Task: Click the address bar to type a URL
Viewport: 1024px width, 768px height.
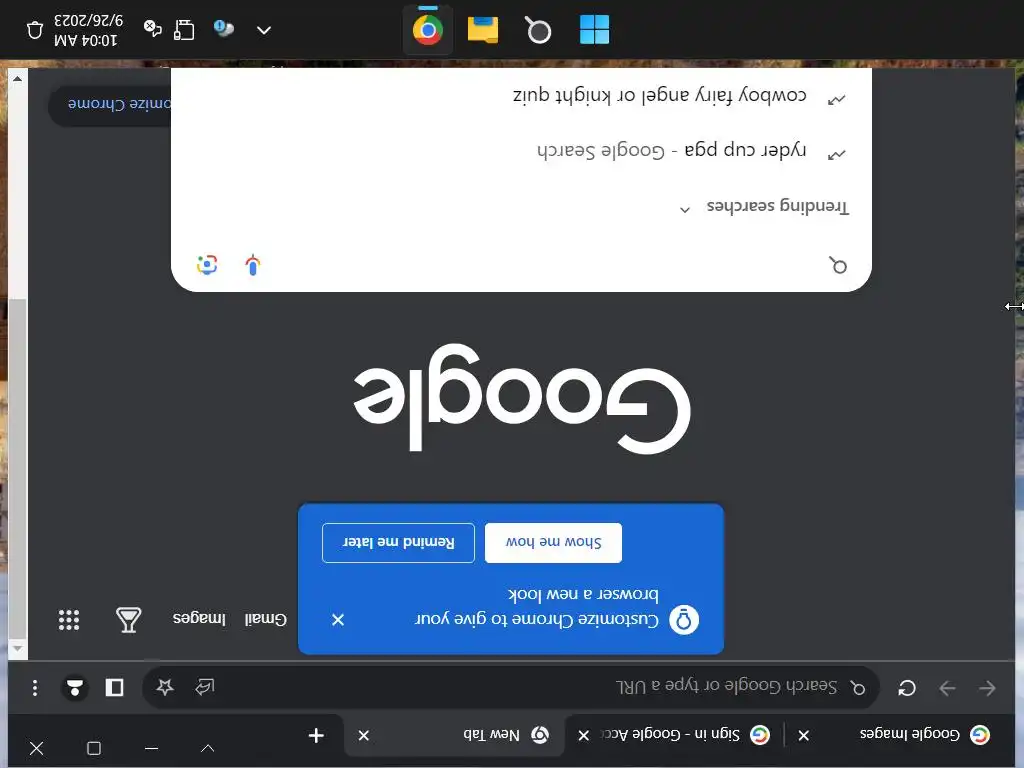Action: [x=511, y=687]
